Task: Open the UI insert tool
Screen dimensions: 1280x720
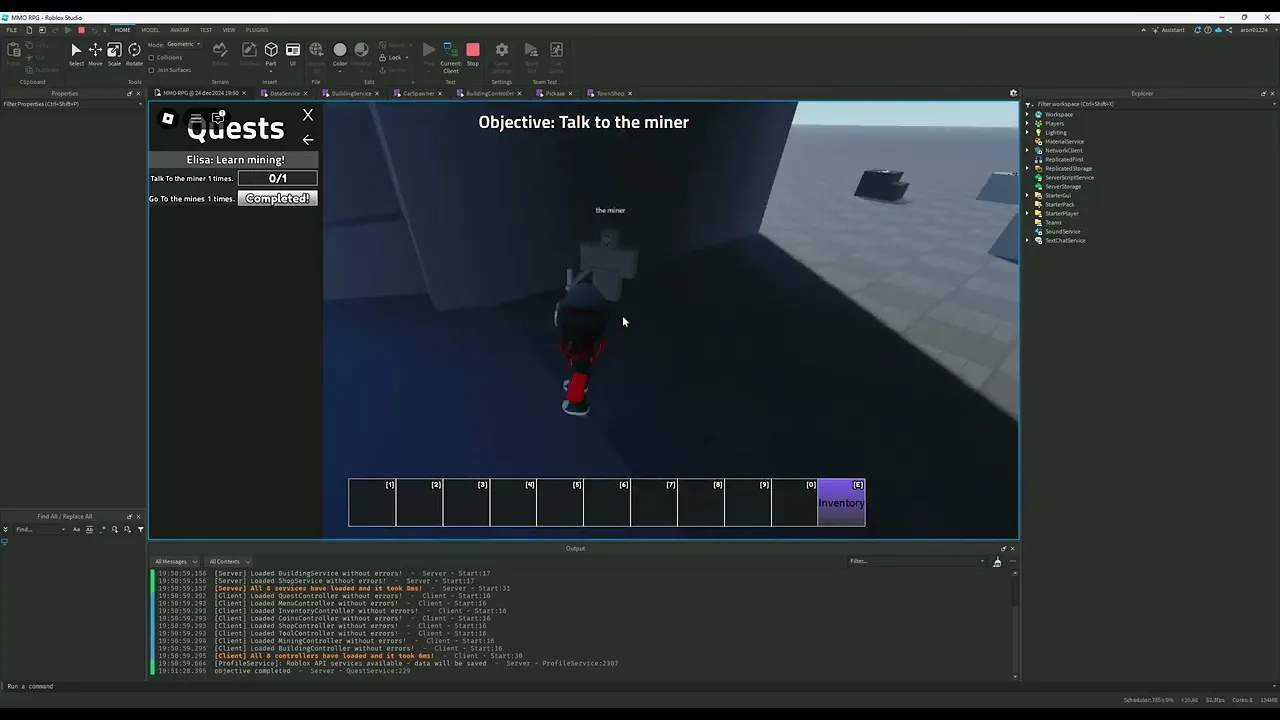Action: (293, 54)
